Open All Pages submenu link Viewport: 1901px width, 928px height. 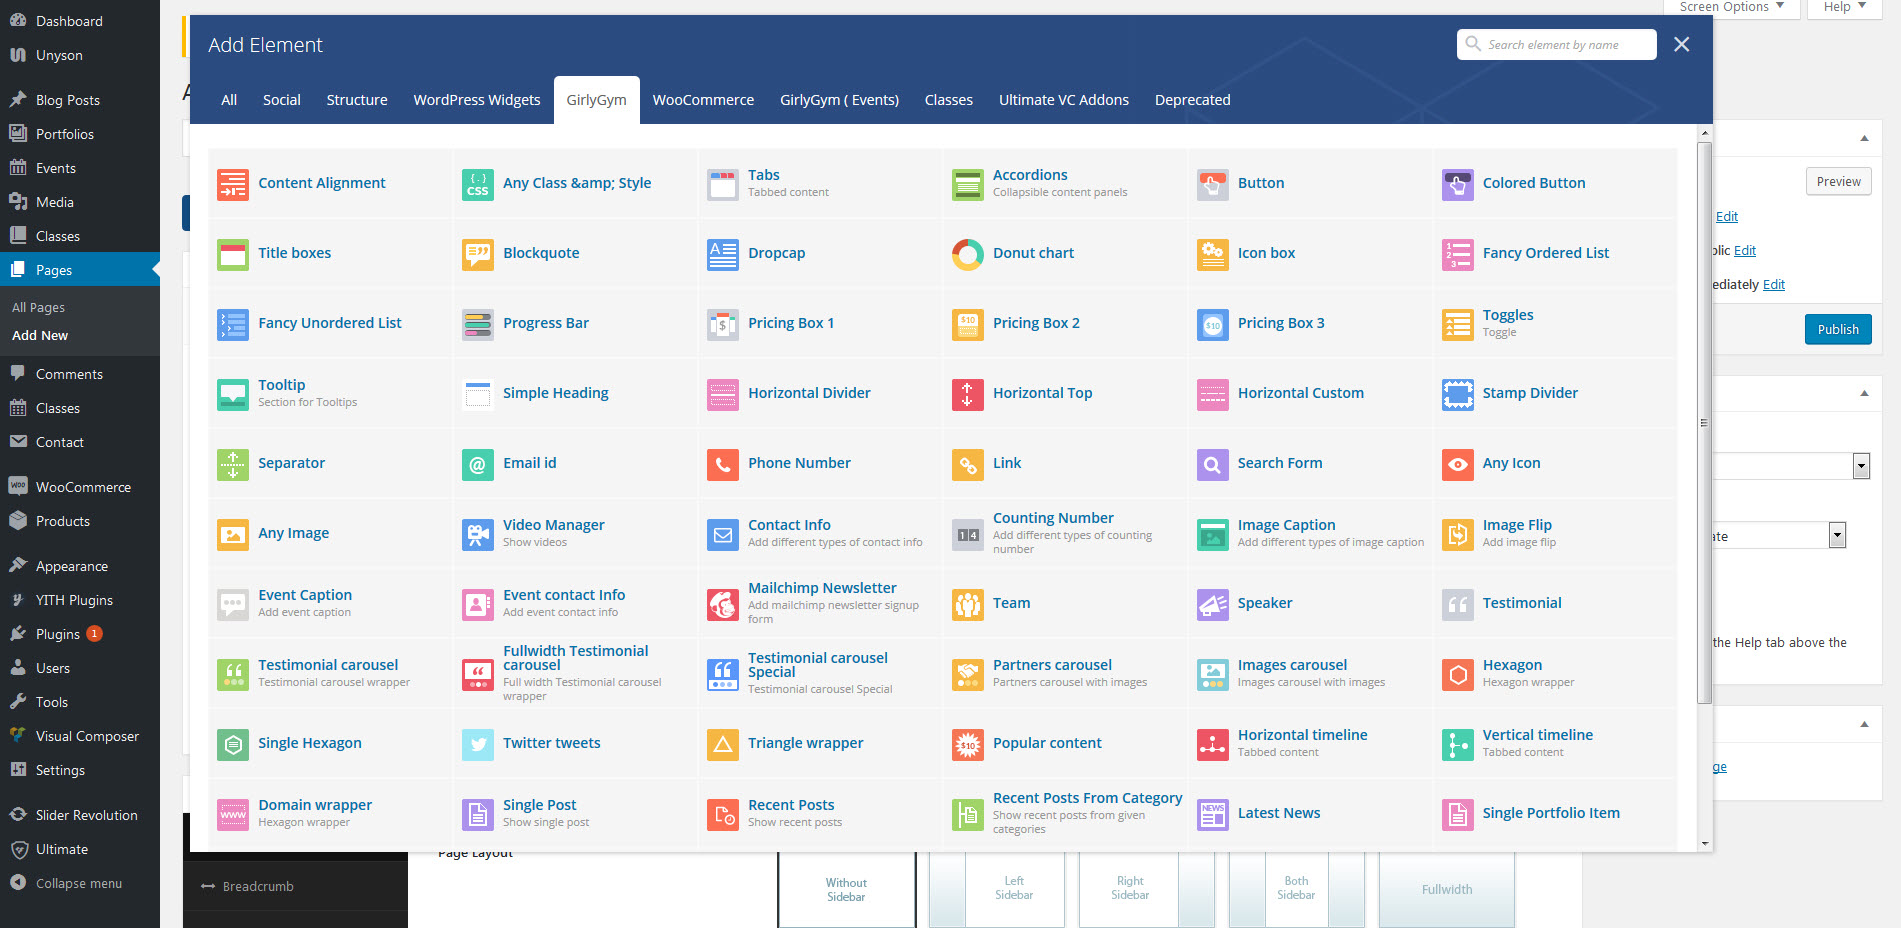point(38,308)
